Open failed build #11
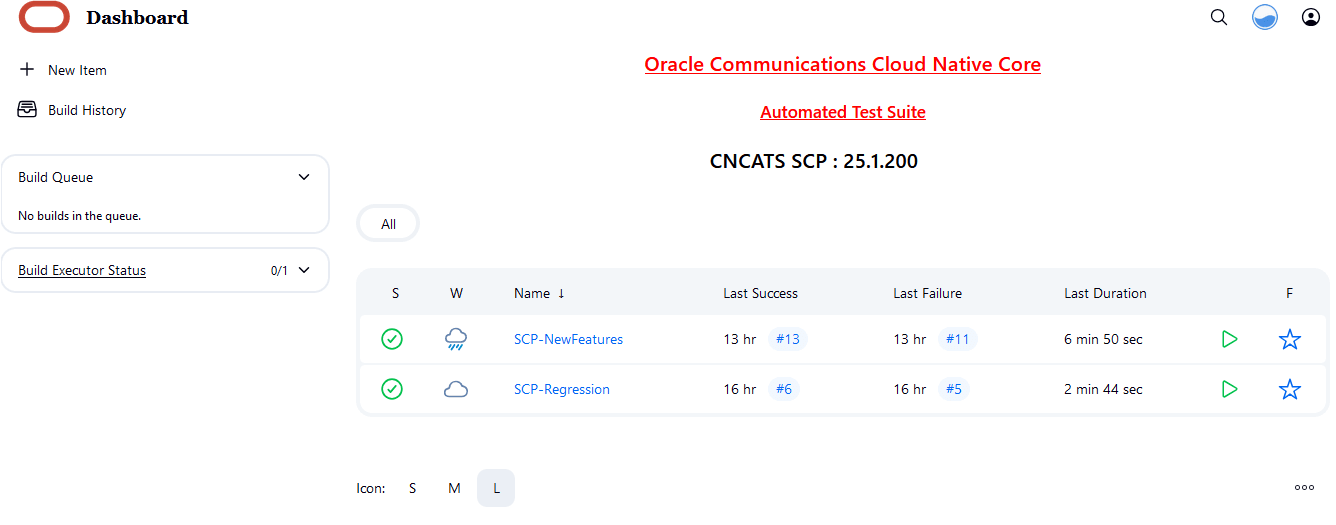1336x525 pixels. click(958, 339)
